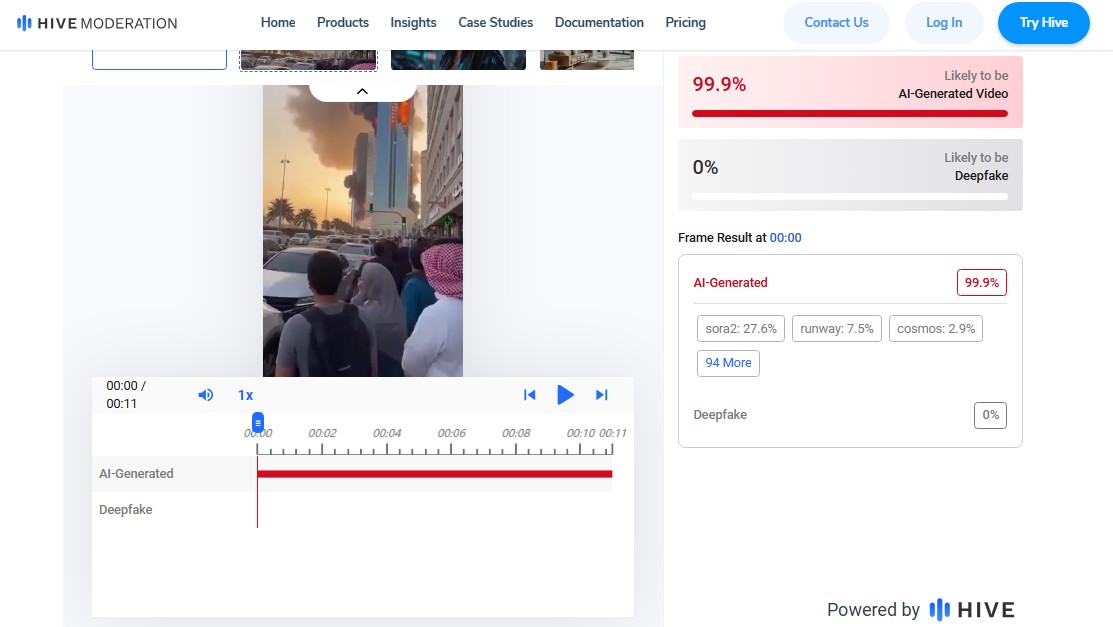
Task: Click the Contact Us button
Action: pyautogui.click(x=836, y=23)
